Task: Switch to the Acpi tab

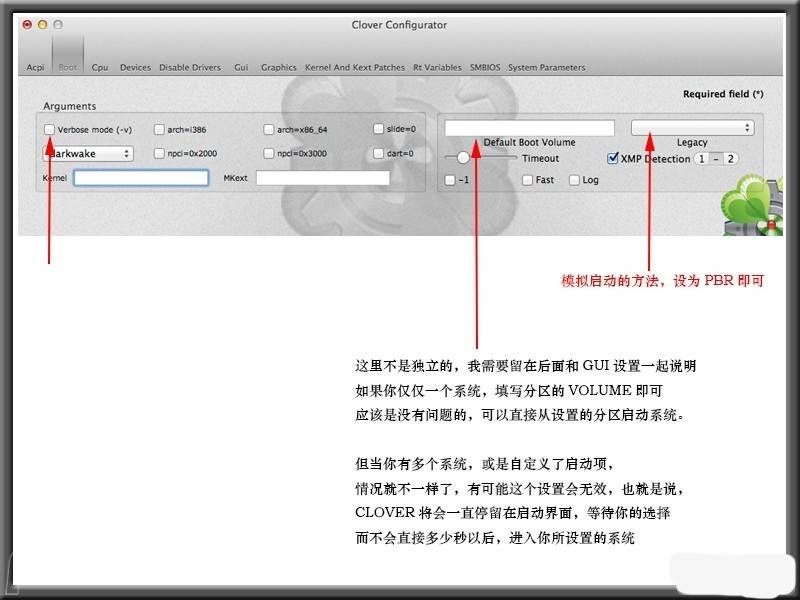Action: pos(35,67)
